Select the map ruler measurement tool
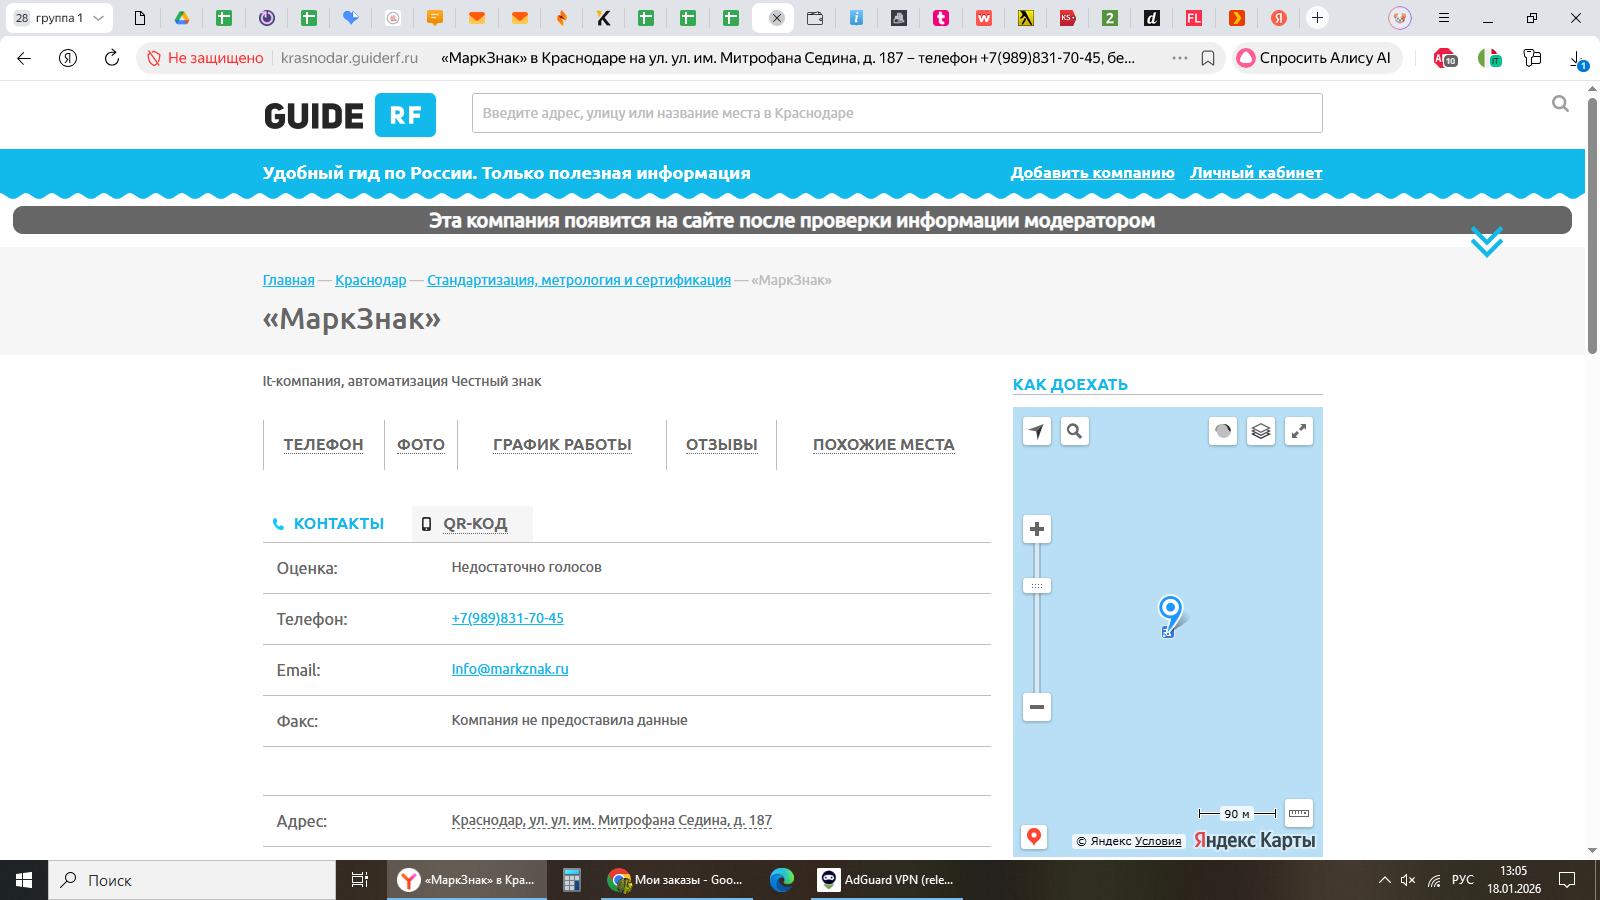 pyautogui.click(x=1298, y=813)
